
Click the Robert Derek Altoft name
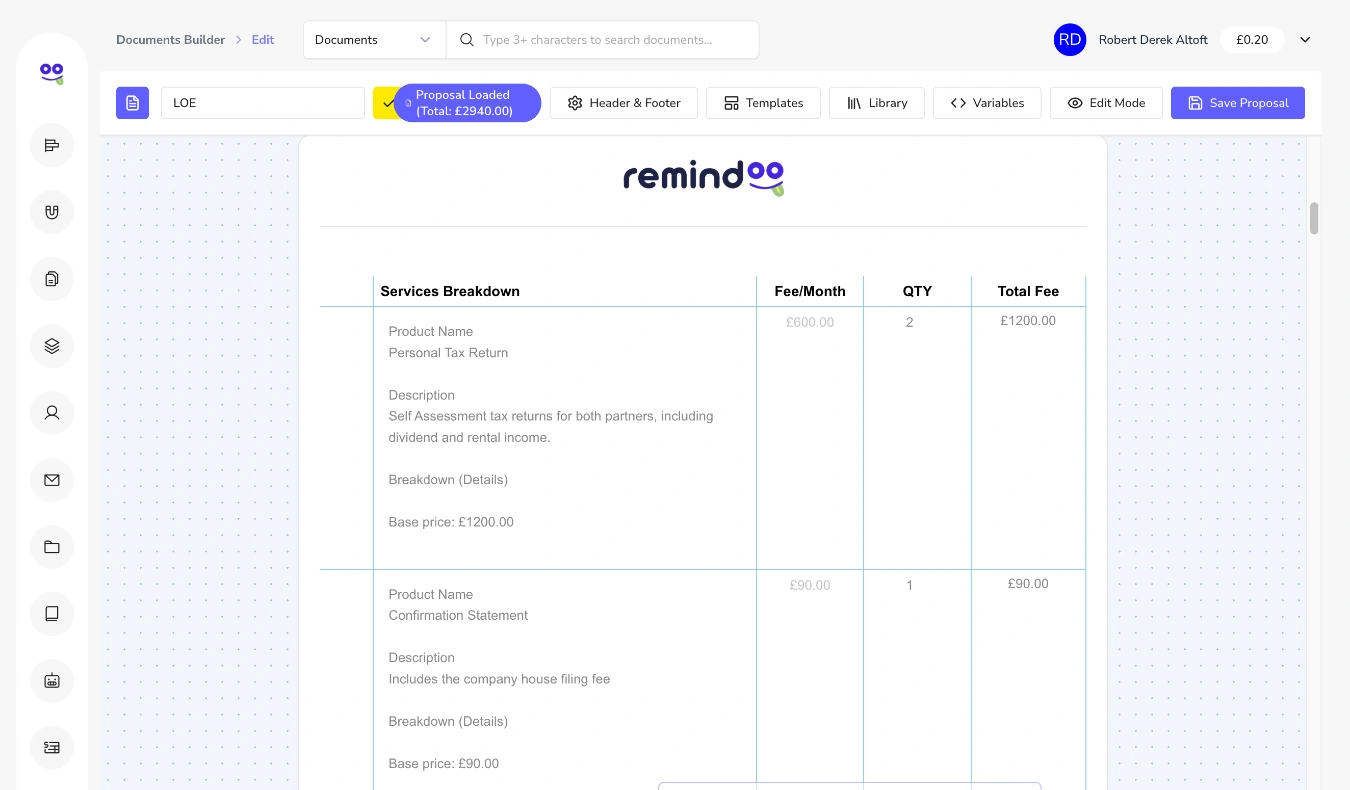[x=1153, y=40]
